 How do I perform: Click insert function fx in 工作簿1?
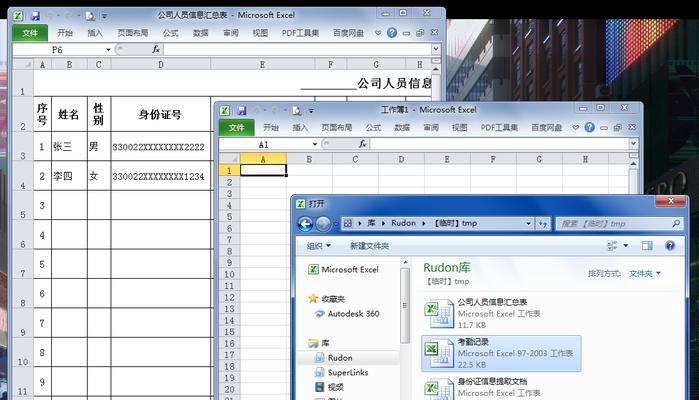click(362, 144)
